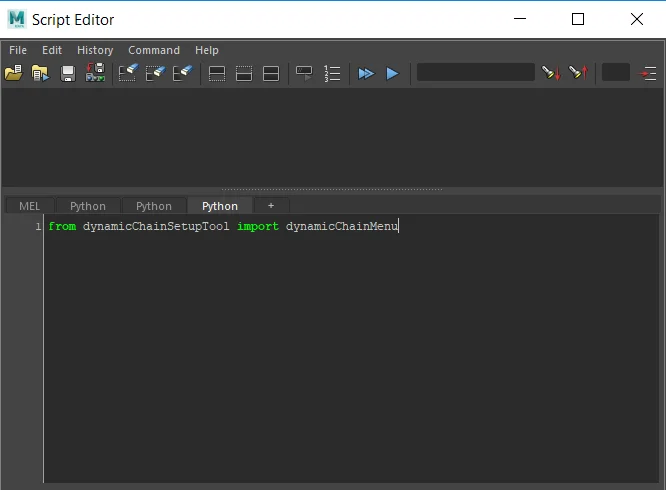Click the word dynamicChainSetupTool in the code

(x=156, y=226)
